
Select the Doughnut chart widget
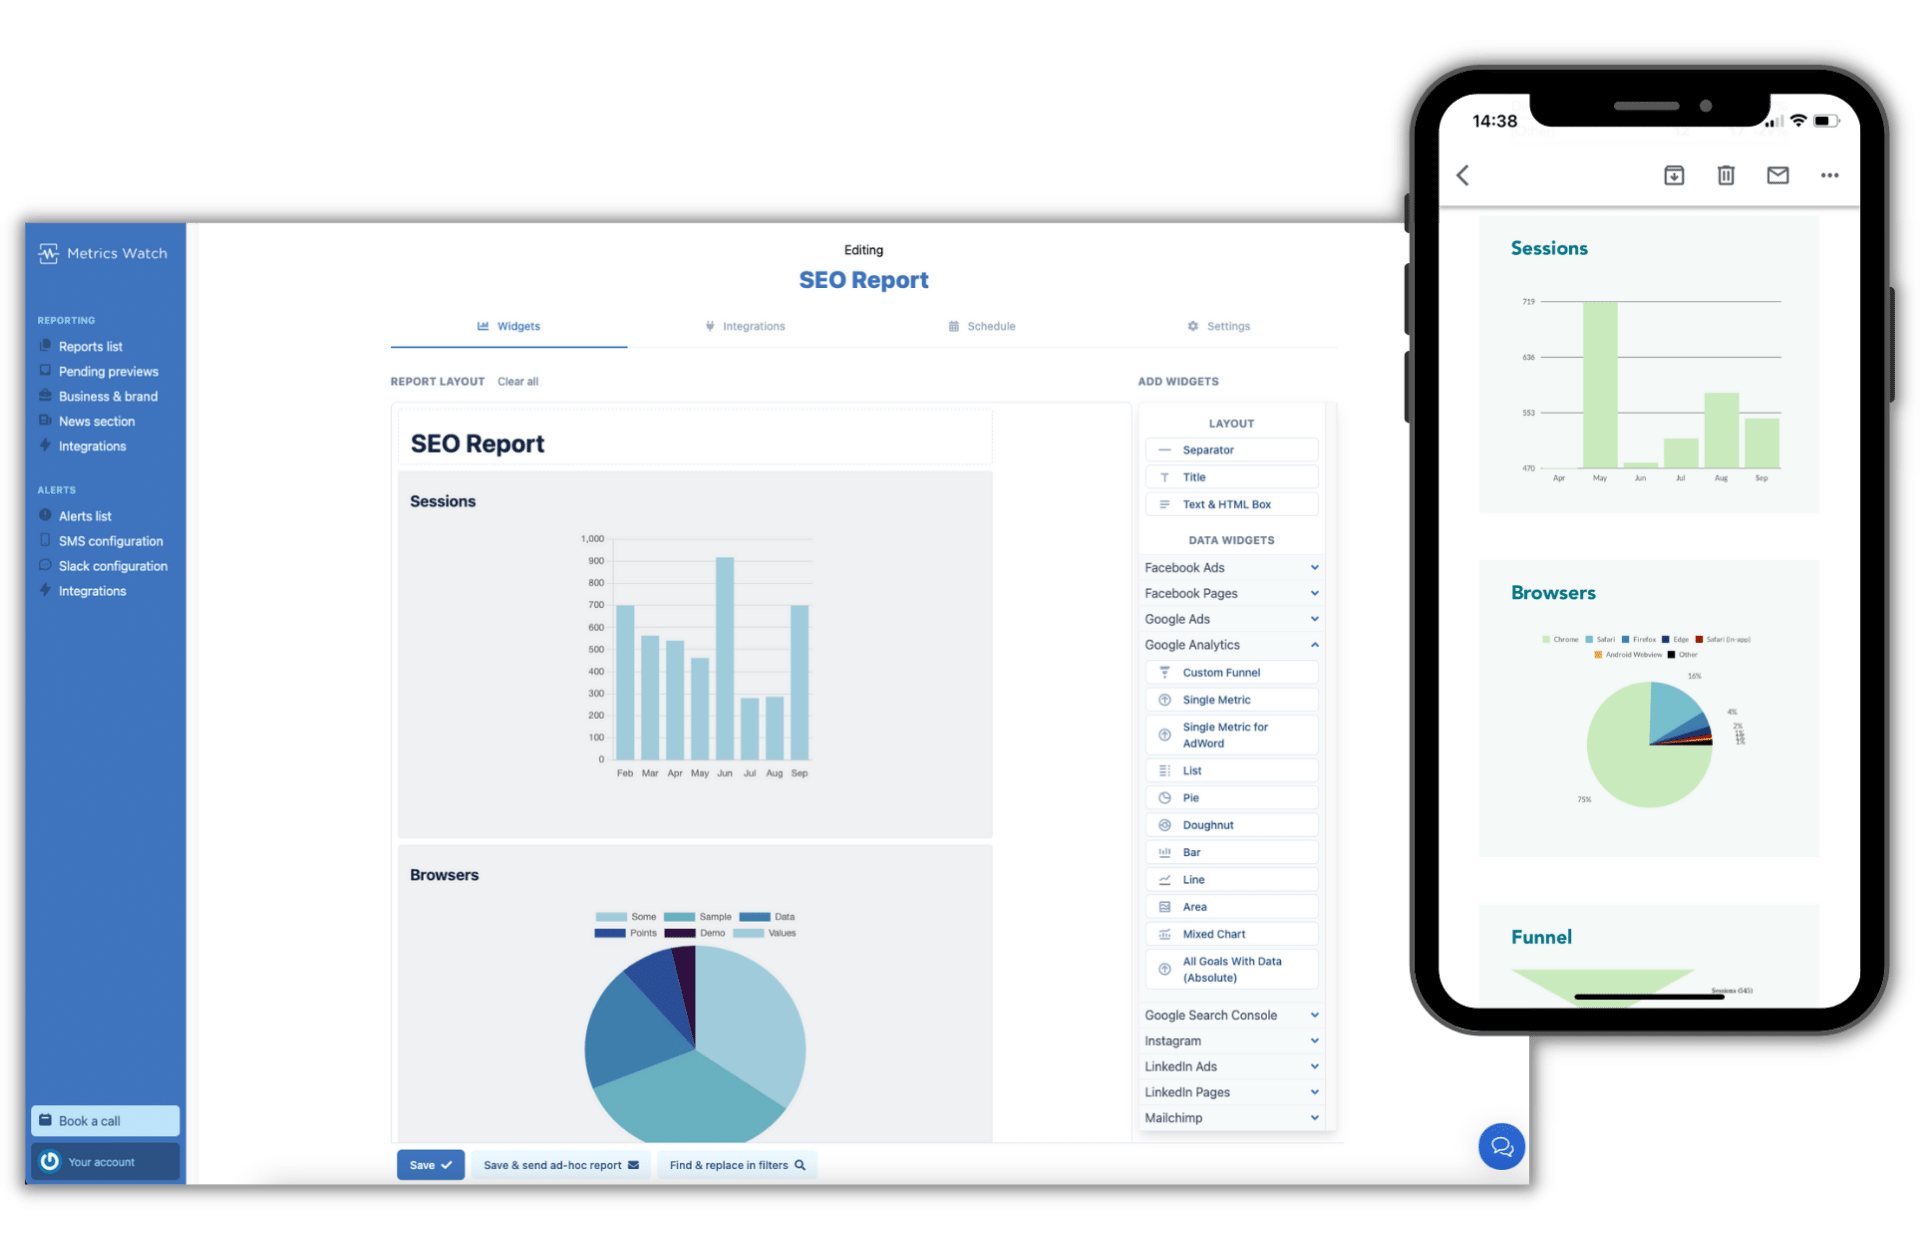coord(1229,823)
